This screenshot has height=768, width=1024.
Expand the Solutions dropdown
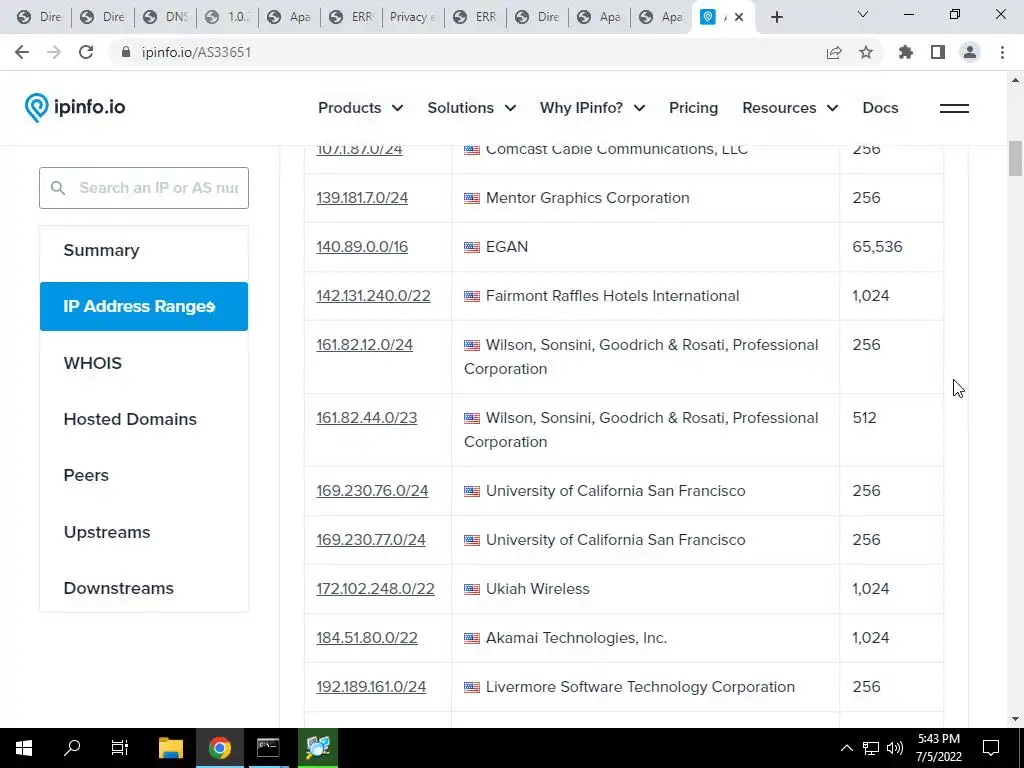click(472, 108)
